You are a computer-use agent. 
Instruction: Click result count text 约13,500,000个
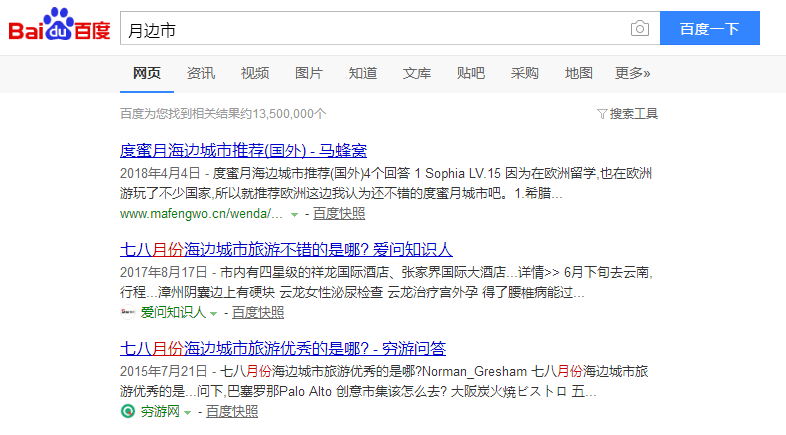click(283, 114)
